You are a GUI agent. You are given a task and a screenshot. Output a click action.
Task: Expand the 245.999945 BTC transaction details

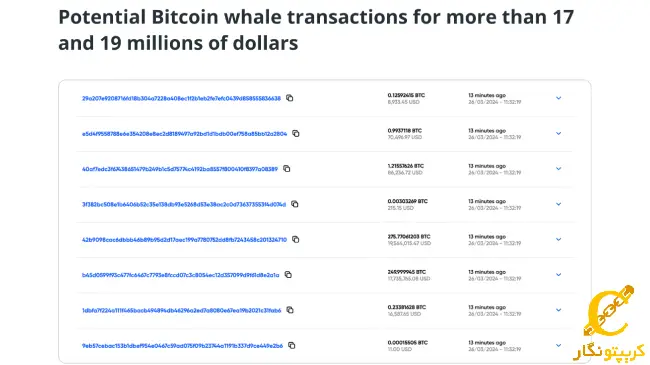pyautogui.click(x=558, y=275)
